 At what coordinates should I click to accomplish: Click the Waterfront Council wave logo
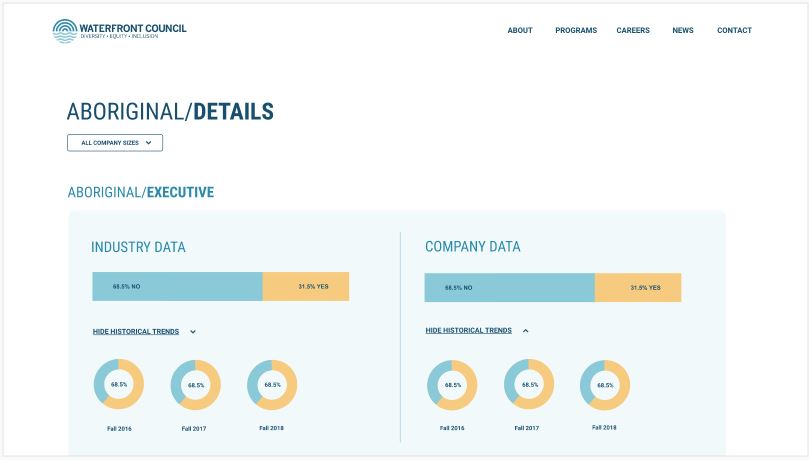[x=64, y=31]
